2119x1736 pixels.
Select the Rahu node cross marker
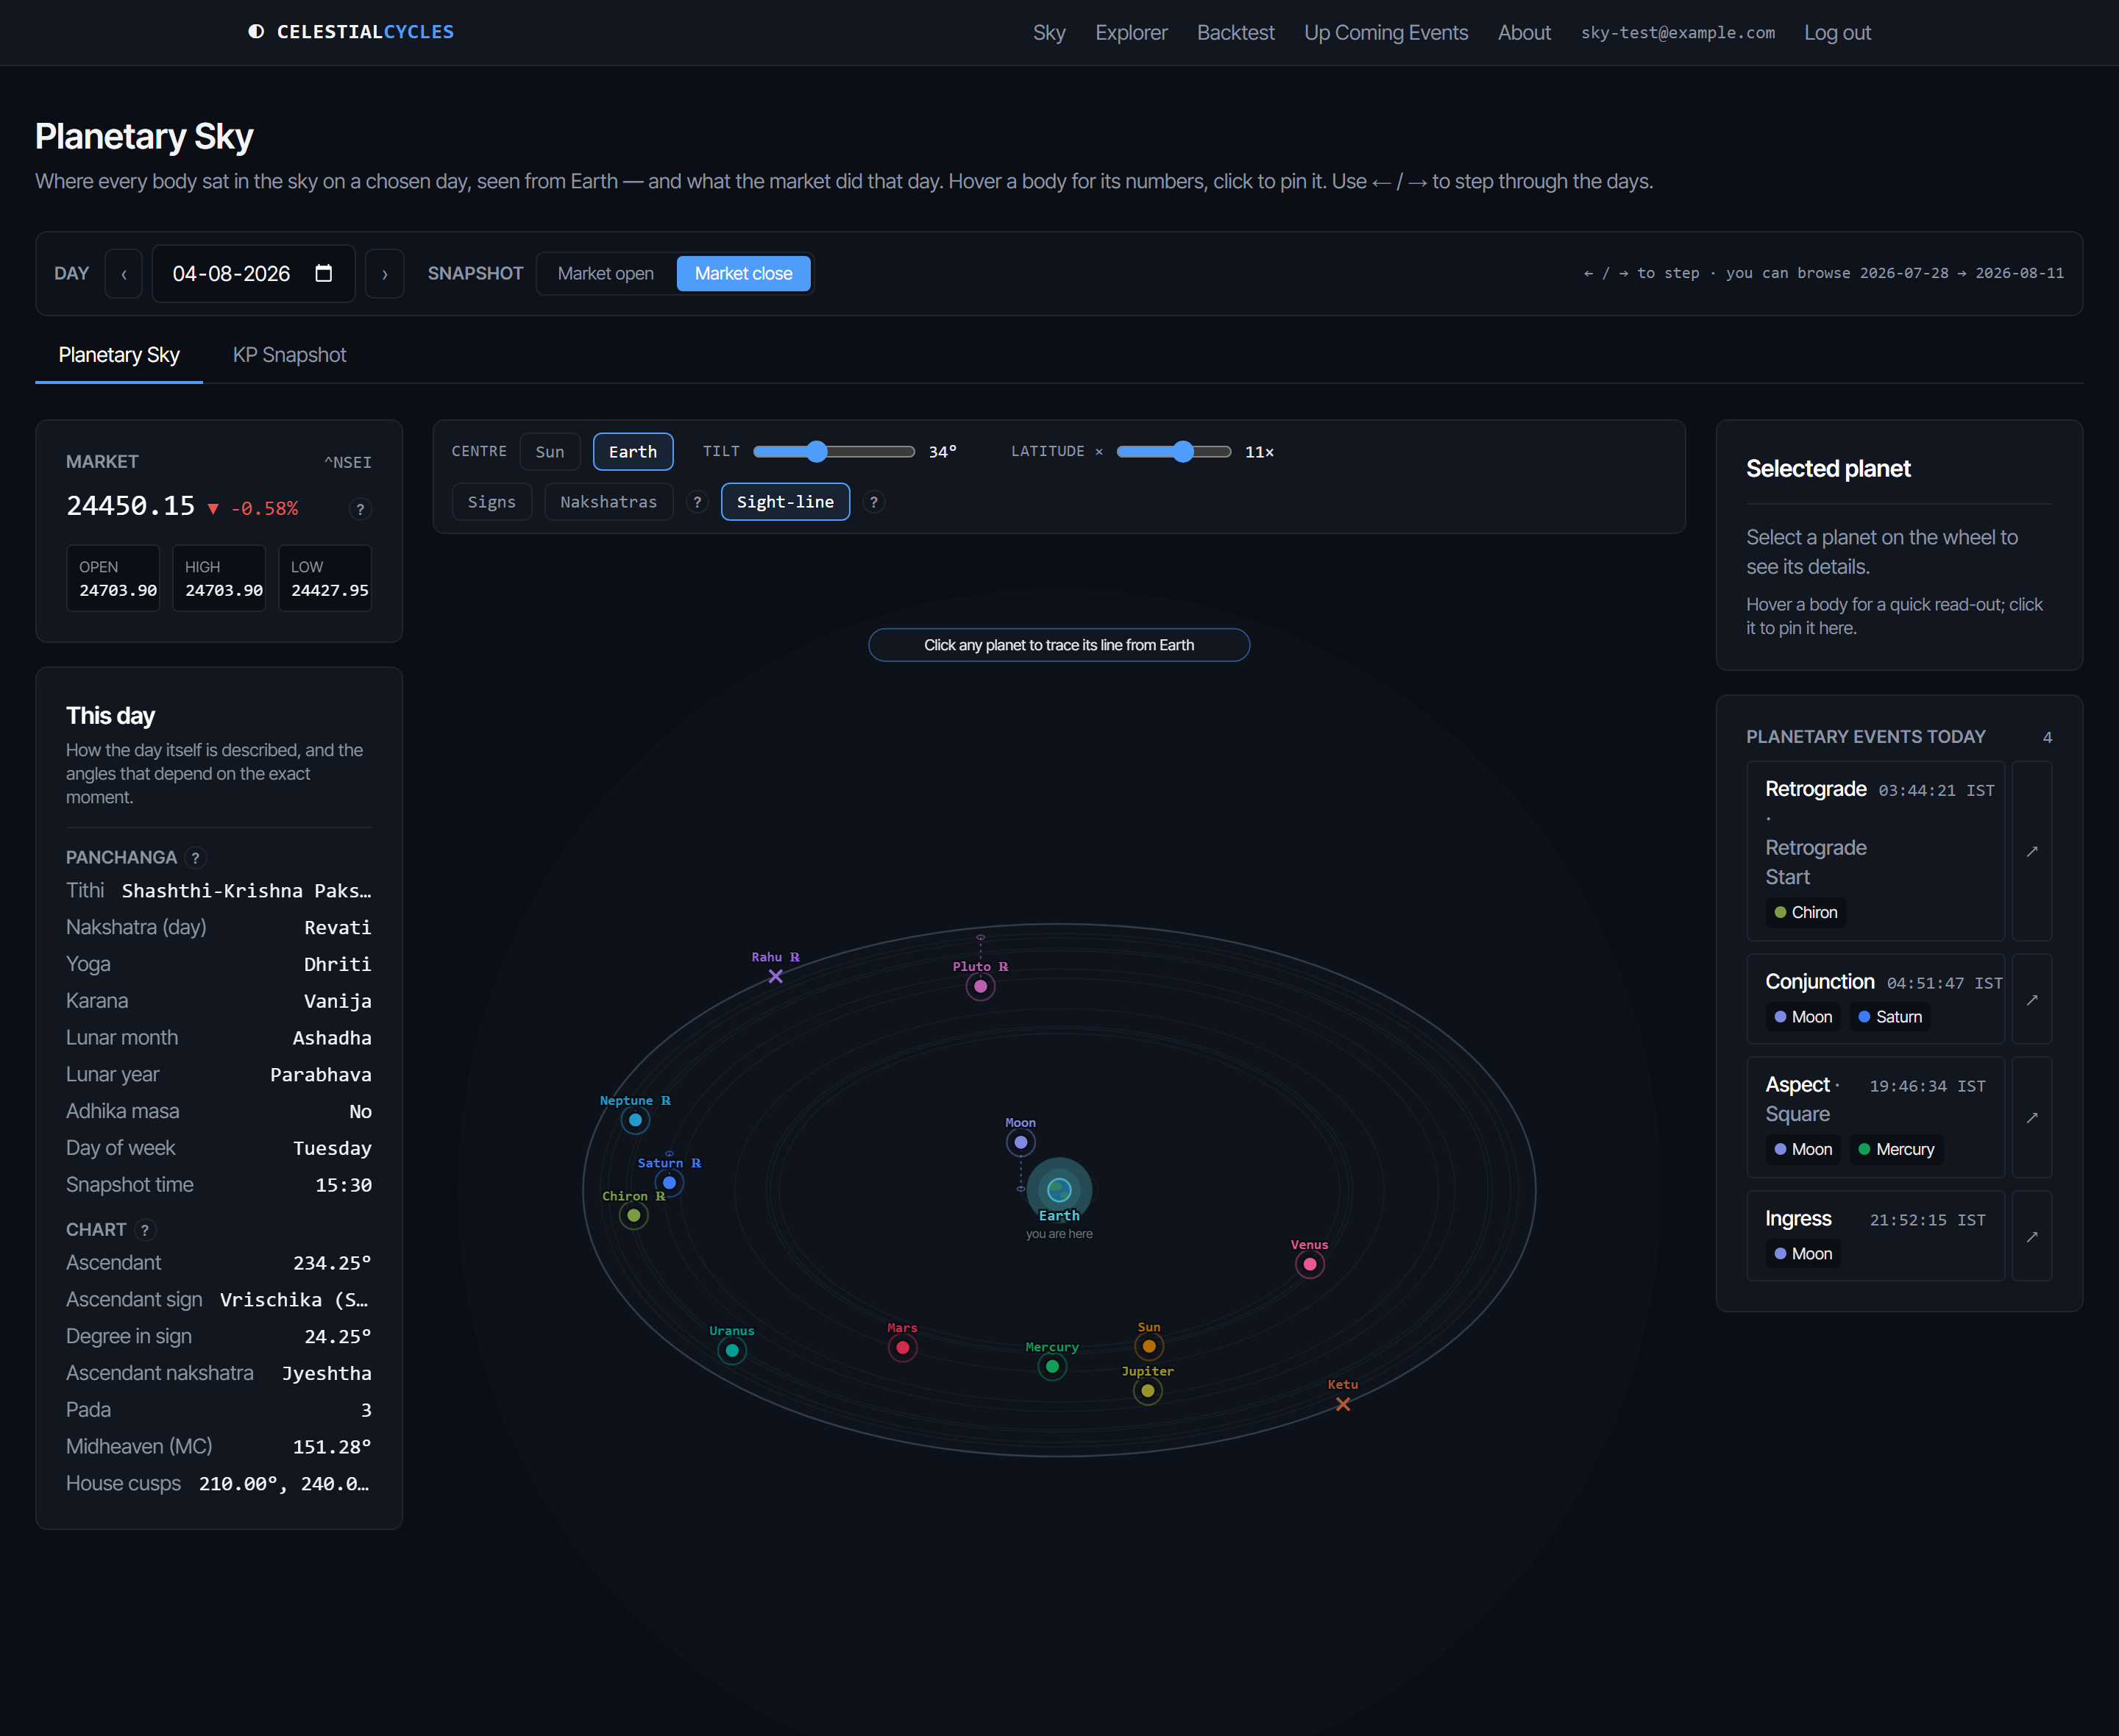775,976
